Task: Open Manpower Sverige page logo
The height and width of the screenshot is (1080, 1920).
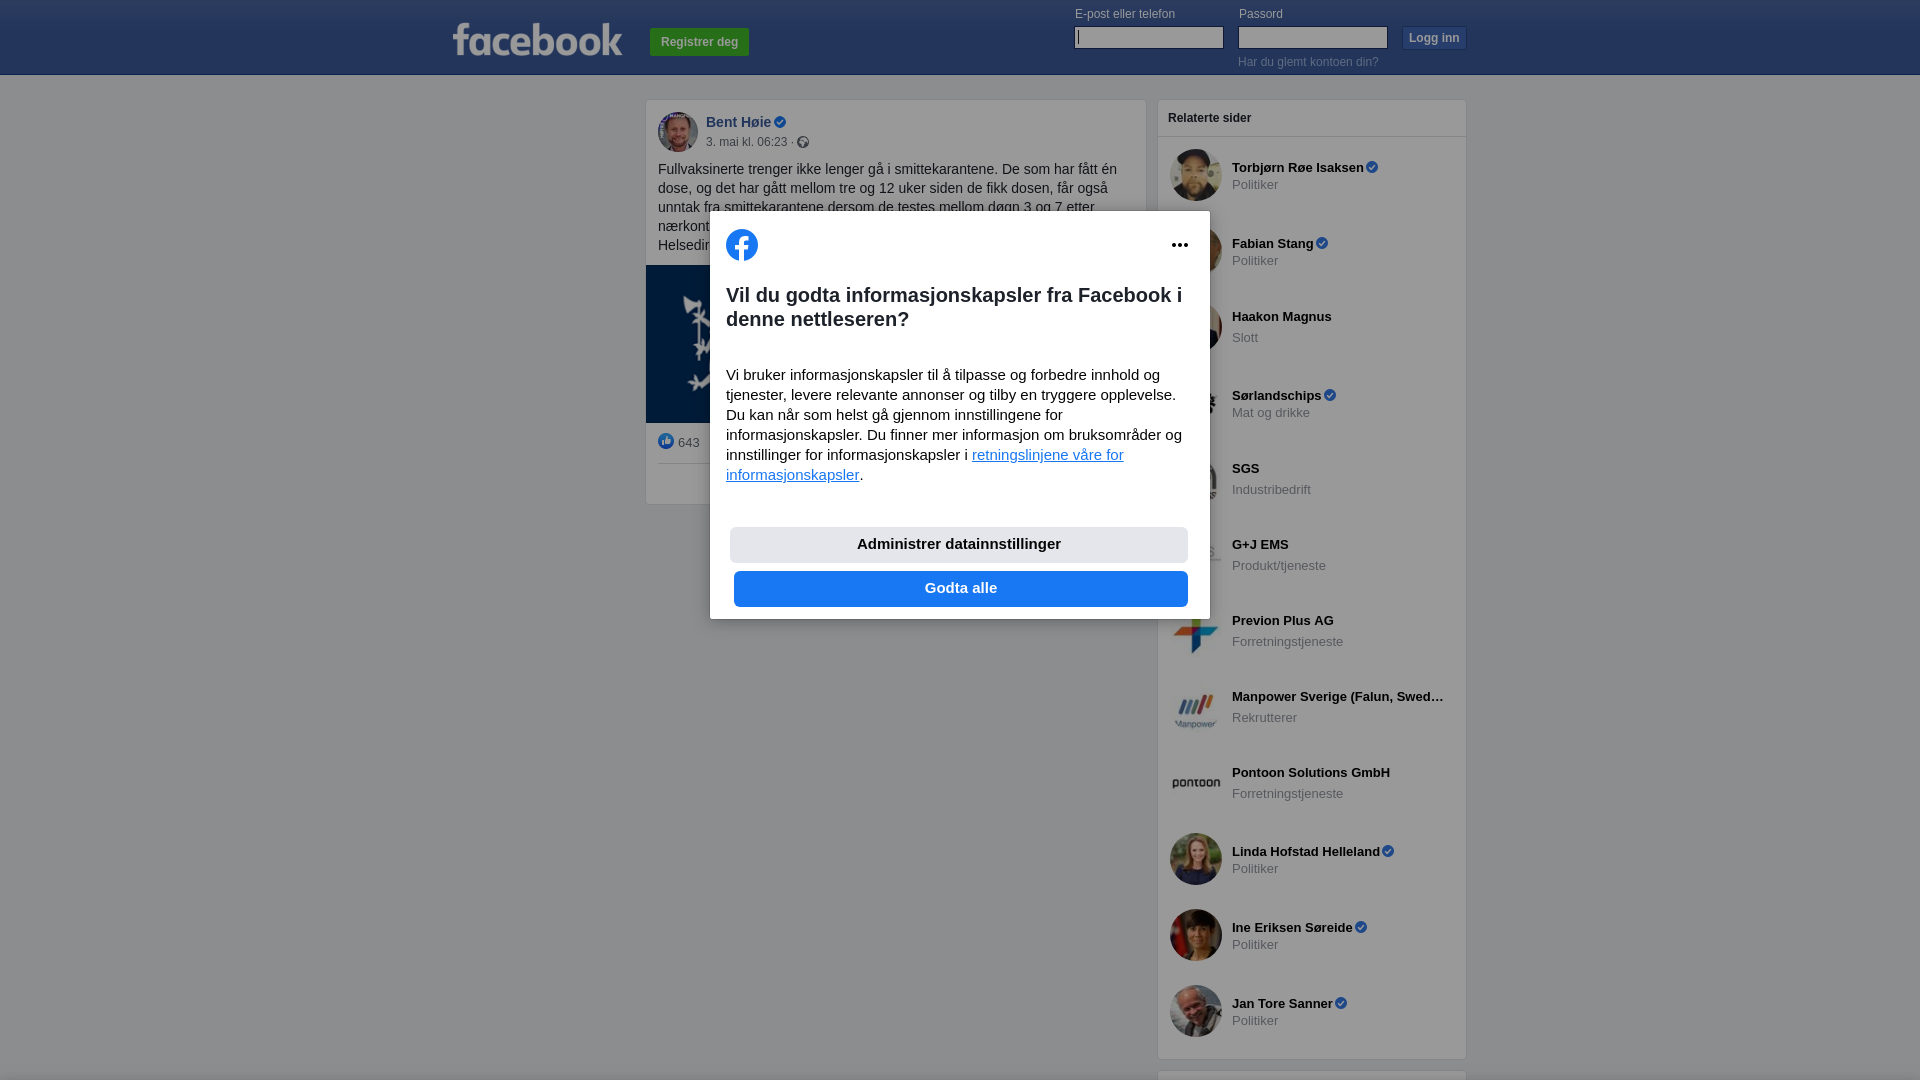Action: click(x=1196, y=707)
